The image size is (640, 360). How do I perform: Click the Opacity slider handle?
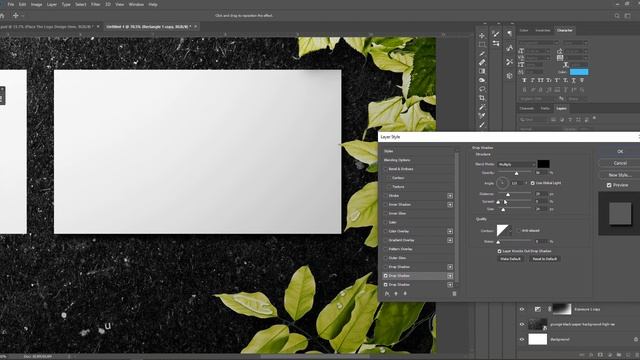coord(516,173)
